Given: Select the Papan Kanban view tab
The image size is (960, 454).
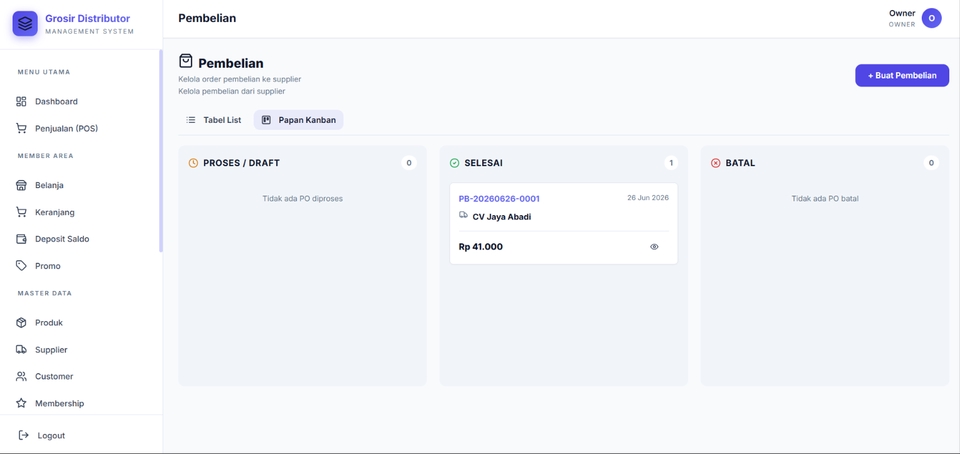Looking at the screenshot, I should tap(299, 120).
